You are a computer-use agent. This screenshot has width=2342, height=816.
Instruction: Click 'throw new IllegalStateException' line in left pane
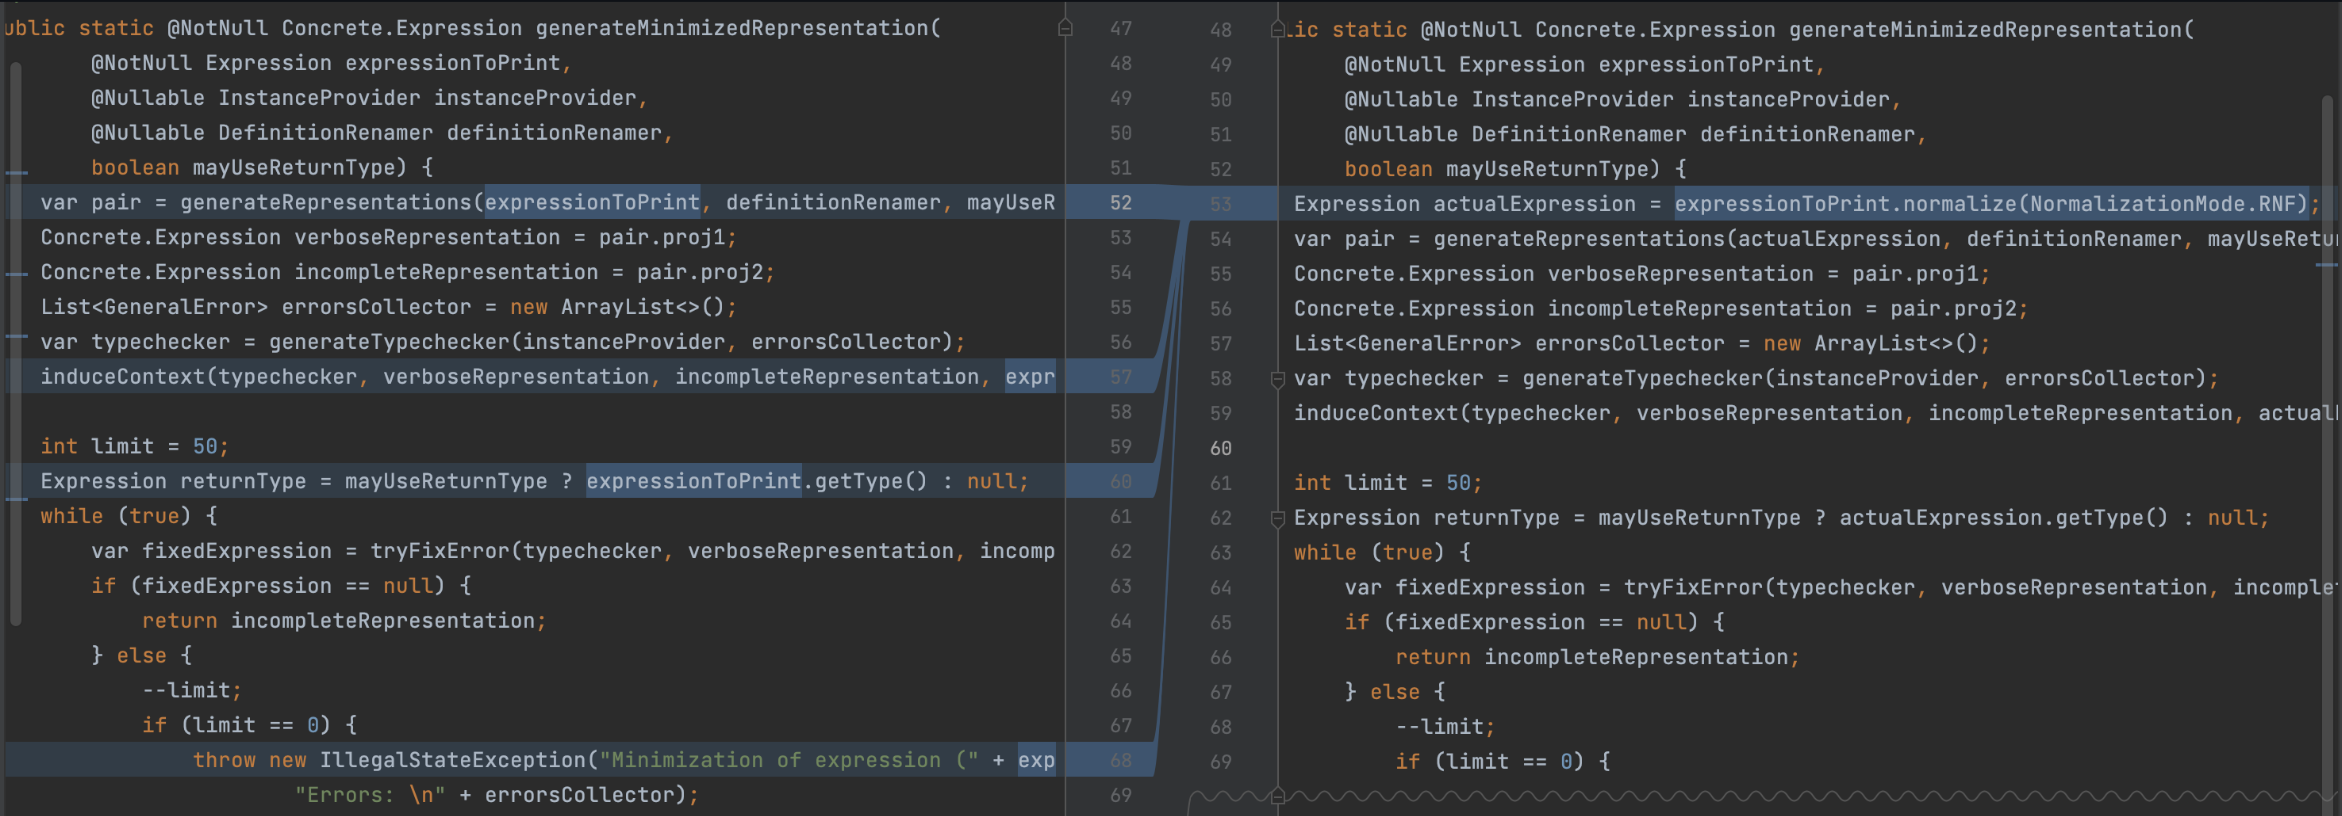pyautogui.click(x=624, y=760)
